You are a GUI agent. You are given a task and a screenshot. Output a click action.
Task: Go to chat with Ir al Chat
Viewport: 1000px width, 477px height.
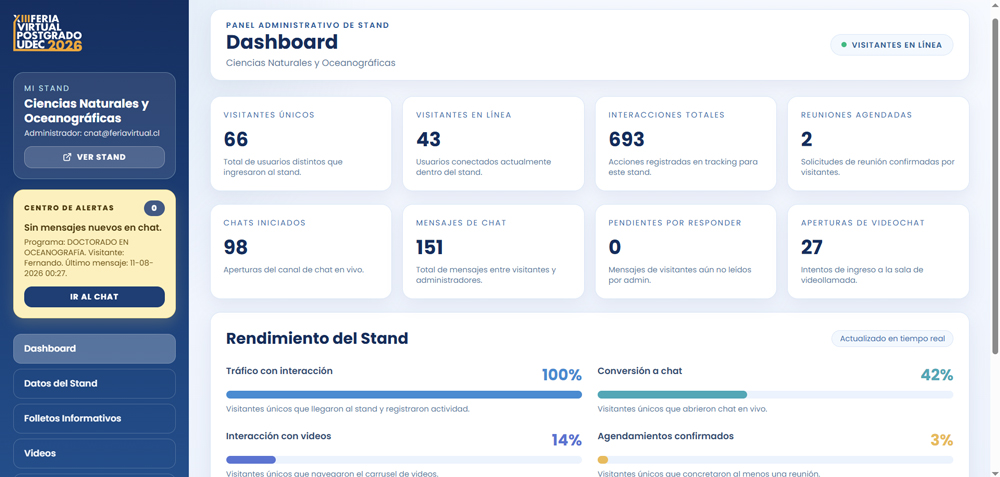(94, 297)
